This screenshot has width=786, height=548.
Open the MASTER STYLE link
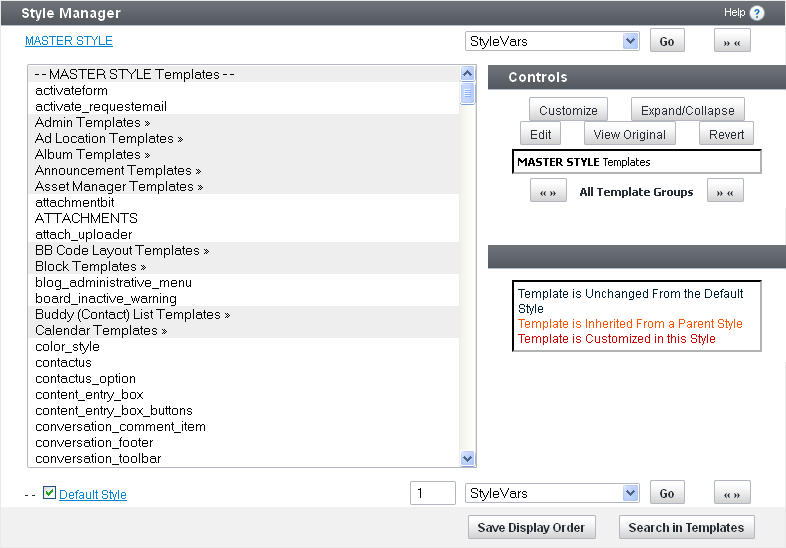click(x=69, y=41)
